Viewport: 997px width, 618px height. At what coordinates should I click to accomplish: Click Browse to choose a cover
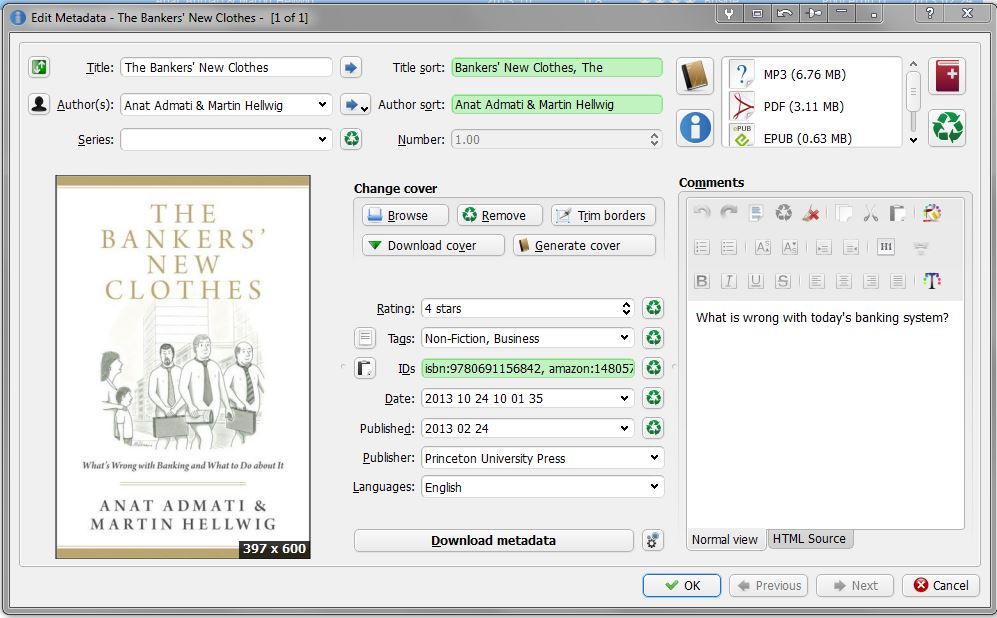[405, 215]
